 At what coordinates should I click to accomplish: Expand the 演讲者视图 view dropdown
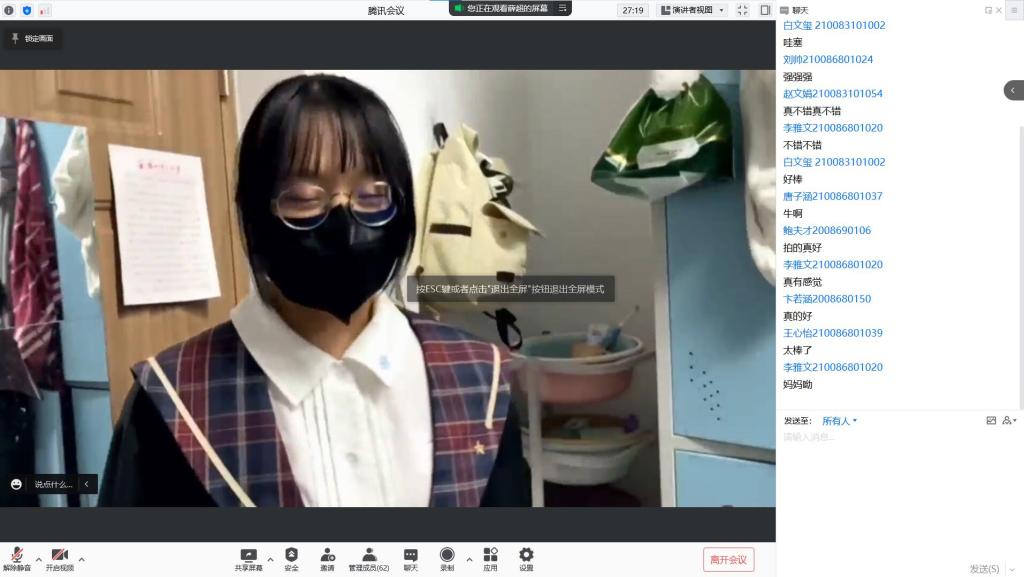(692, 10)
